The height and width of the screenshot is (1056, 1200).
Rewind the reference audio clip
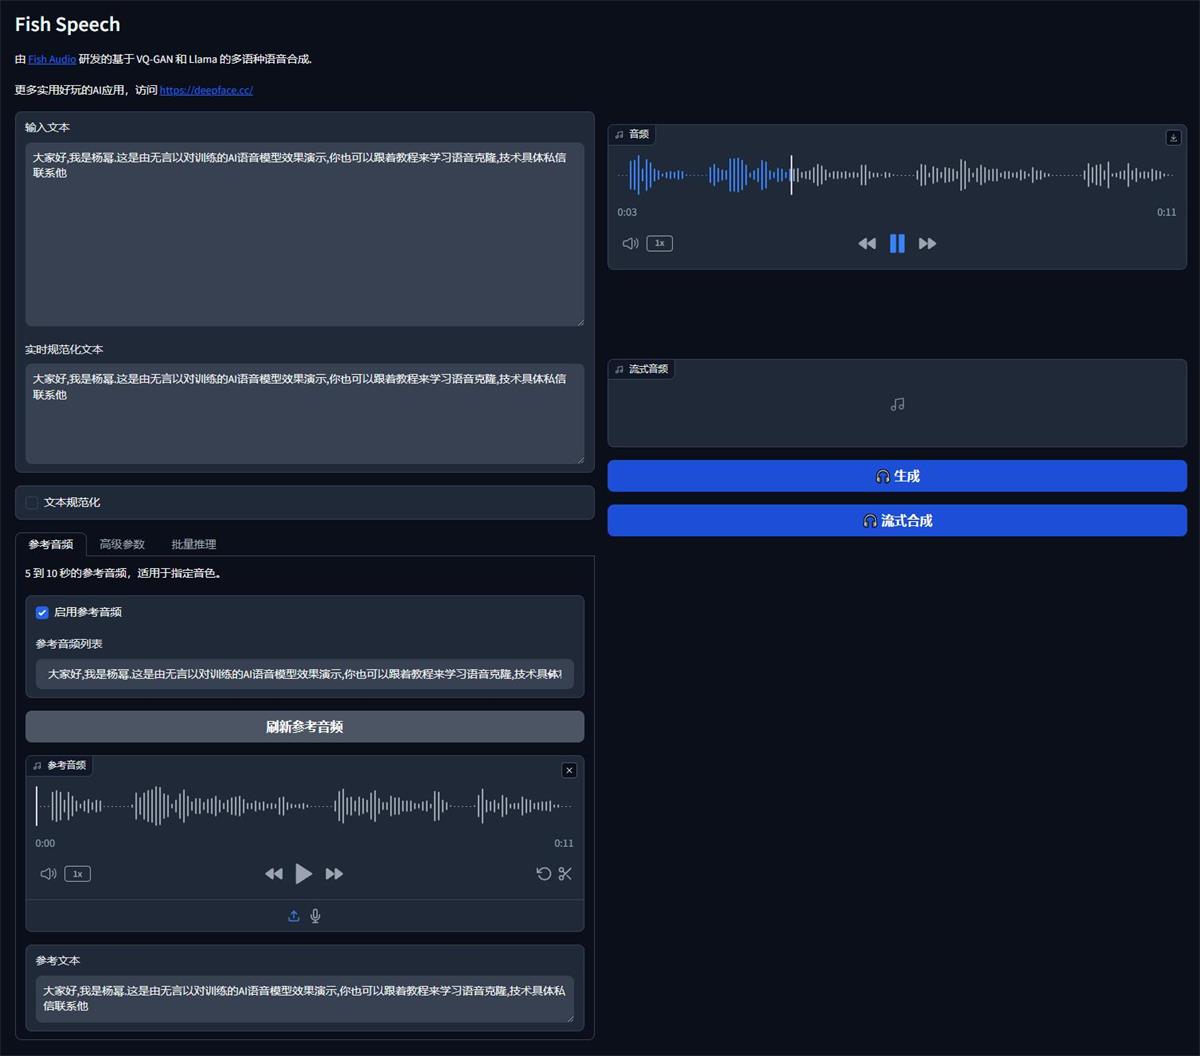point(273,874)
